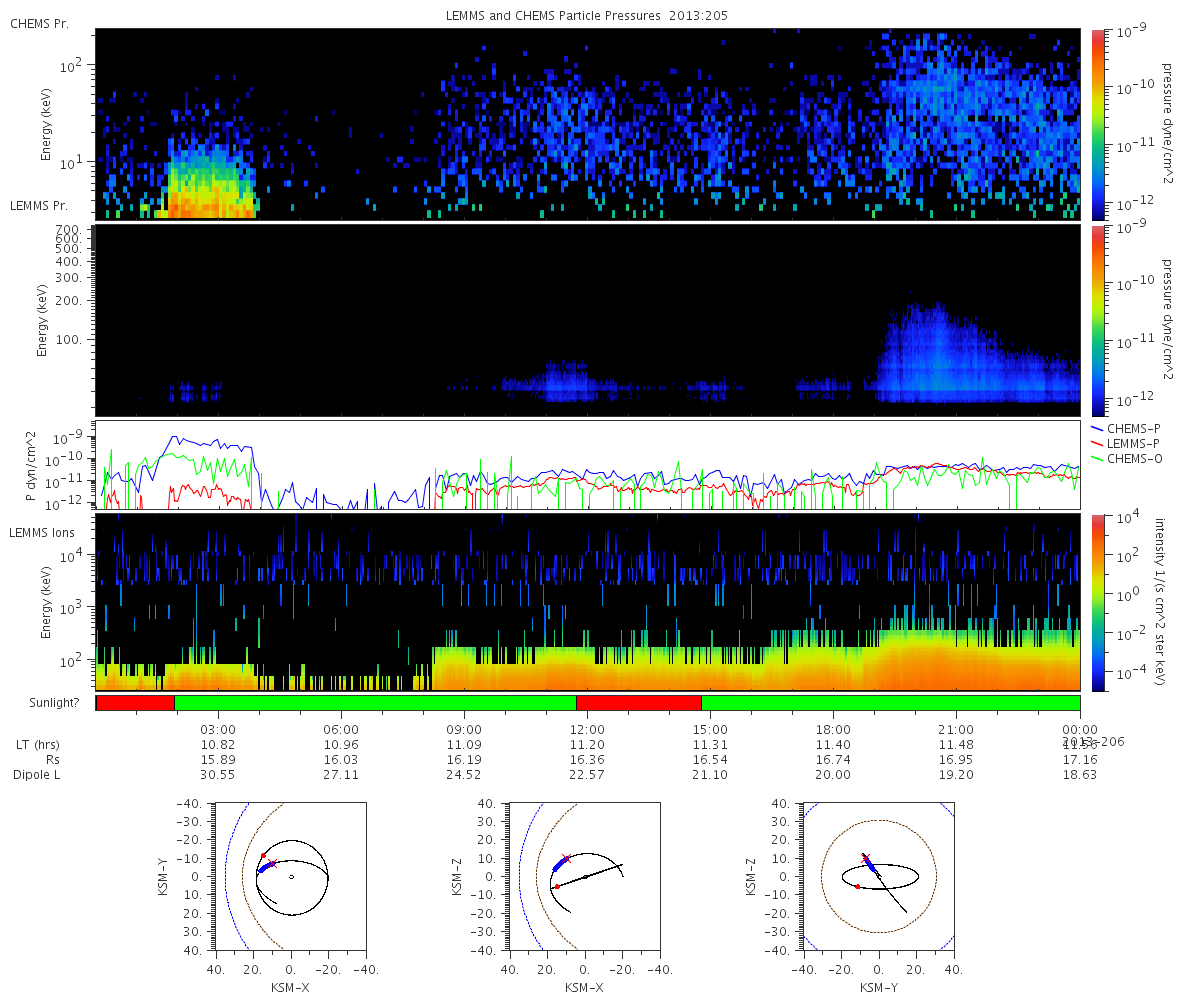The height and width of the screenshot is (1000, 1200).
Task: Click the first red segment of the Sunlight bar
Action: 135,703
